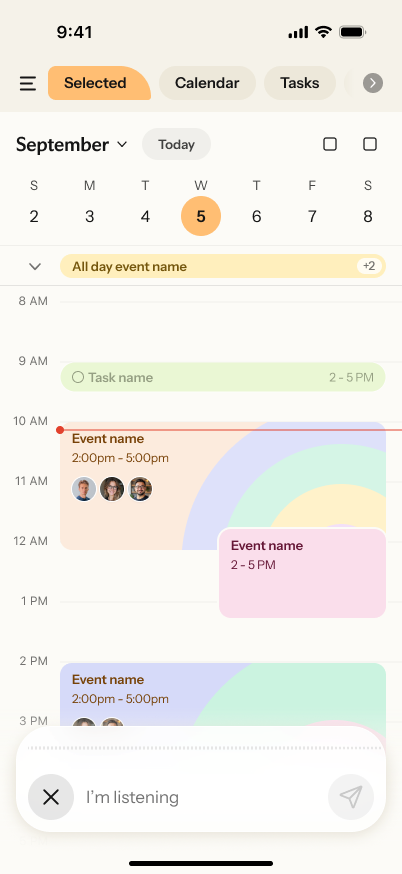
Task: Select Tuesday the 4th
Action: [x=145, y=216]
